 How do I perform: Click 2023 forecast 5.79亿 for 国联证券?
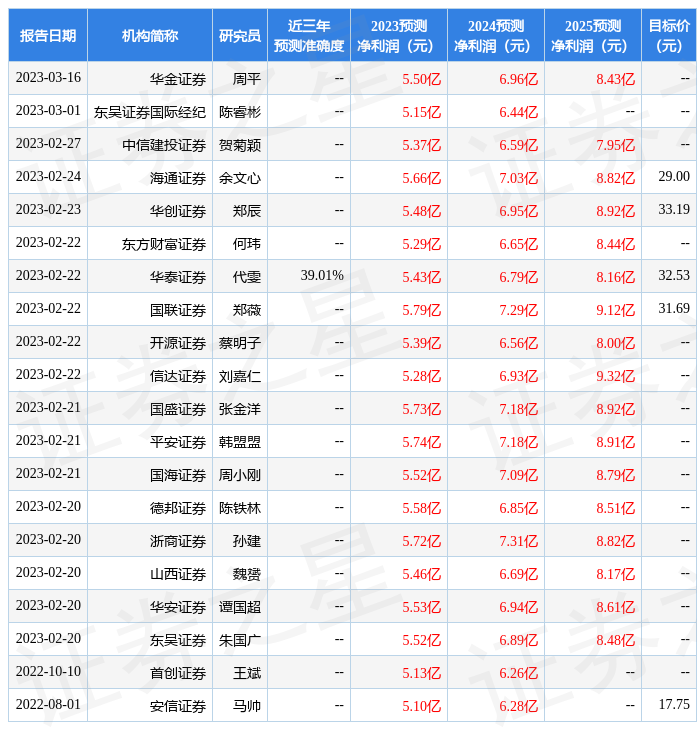pyautogui.click(x=421, y=311)
